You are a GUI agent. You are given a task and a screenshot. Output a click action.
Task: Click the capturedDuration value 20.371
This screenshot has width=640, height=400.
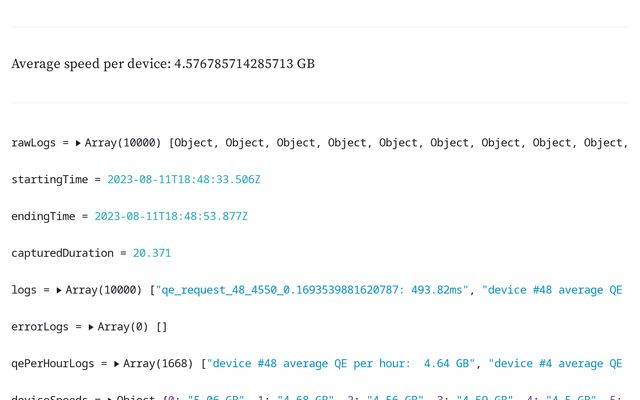(x=152, y=254)
